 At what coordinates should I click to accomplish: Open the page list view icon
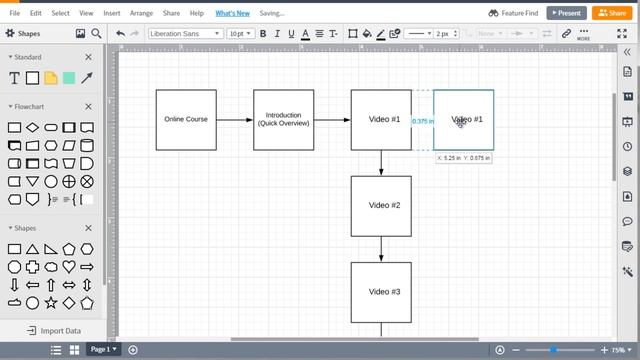coord(56,350)
